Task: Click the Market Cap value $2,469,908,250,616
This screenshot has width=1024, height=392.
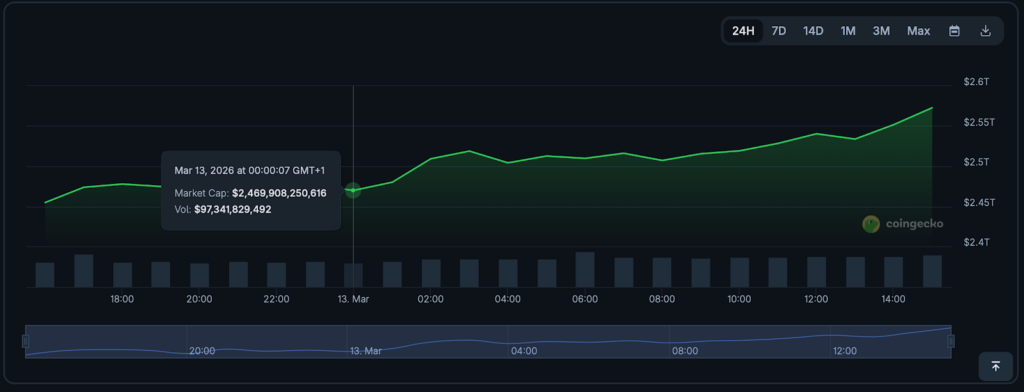Action: [279, 193]
